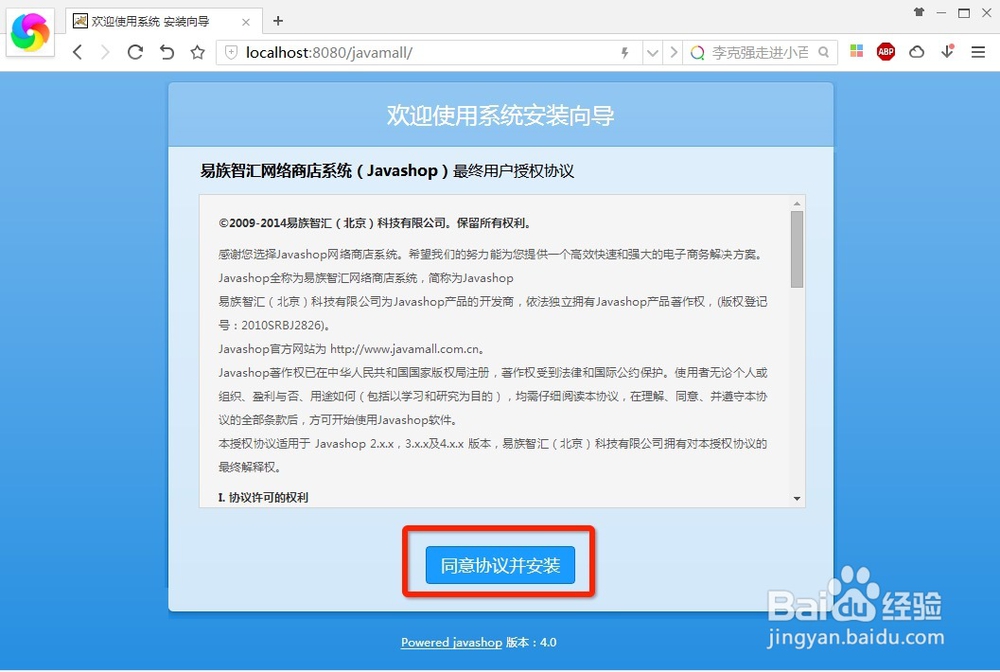Viewport: 1000px width, 672px height.
Task: Click the browser logo icon
Action: [x=30, y=32]
